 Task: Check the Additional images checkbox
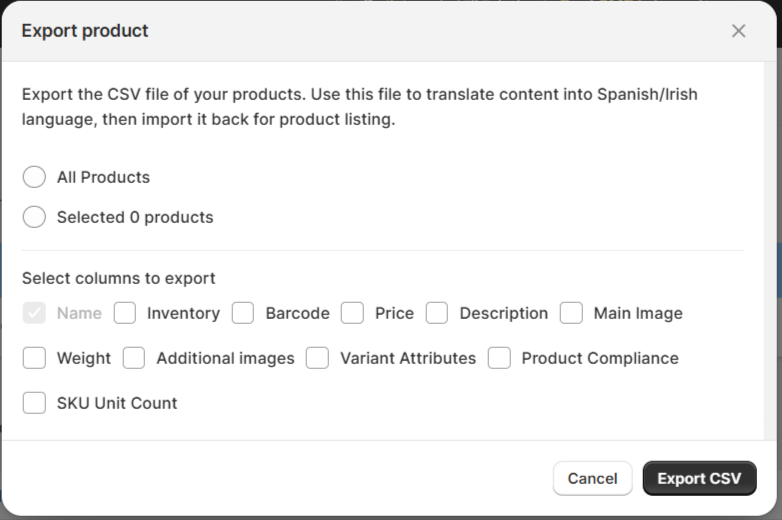(x=134, y=358)
